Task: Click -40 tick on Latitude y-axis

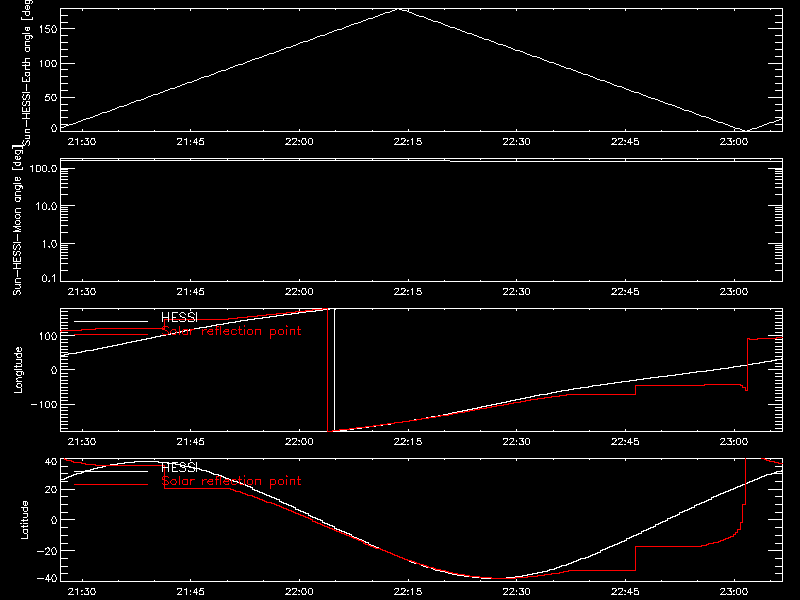Action: tap(47, 579)
